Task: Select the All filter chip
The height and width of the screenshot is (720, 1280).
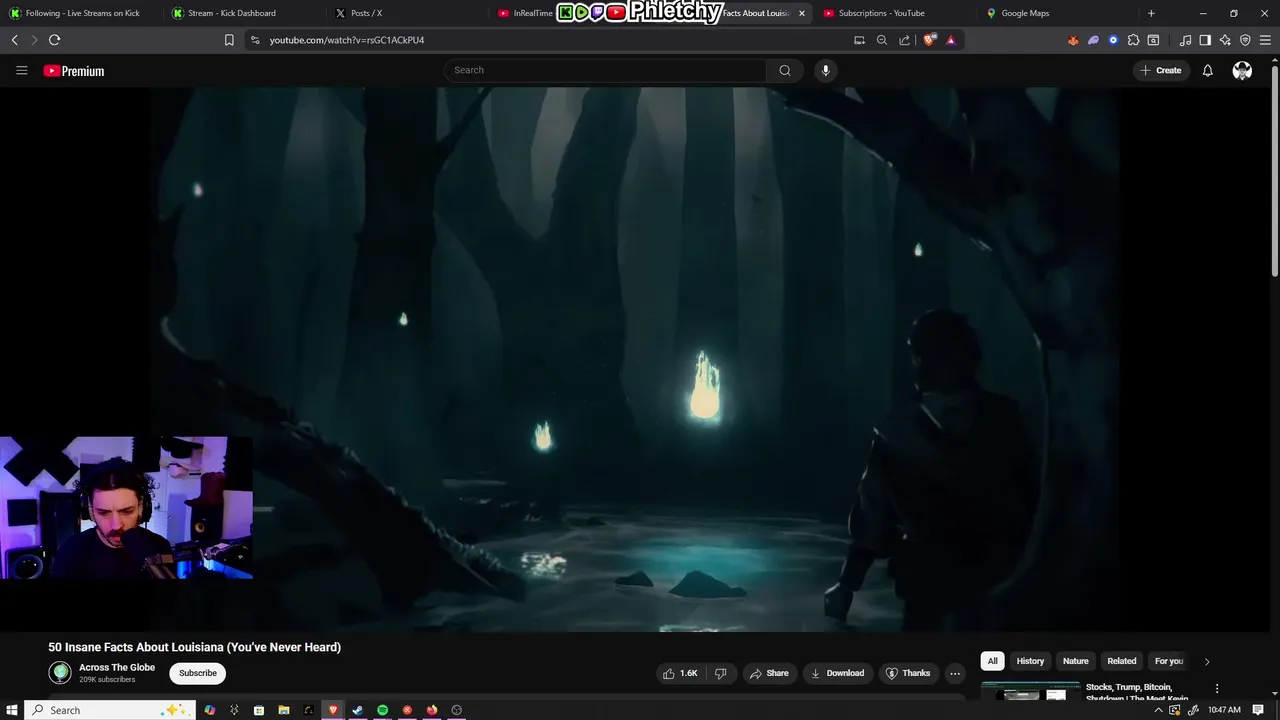Action: pyautogui.click(x=992, y=661)
